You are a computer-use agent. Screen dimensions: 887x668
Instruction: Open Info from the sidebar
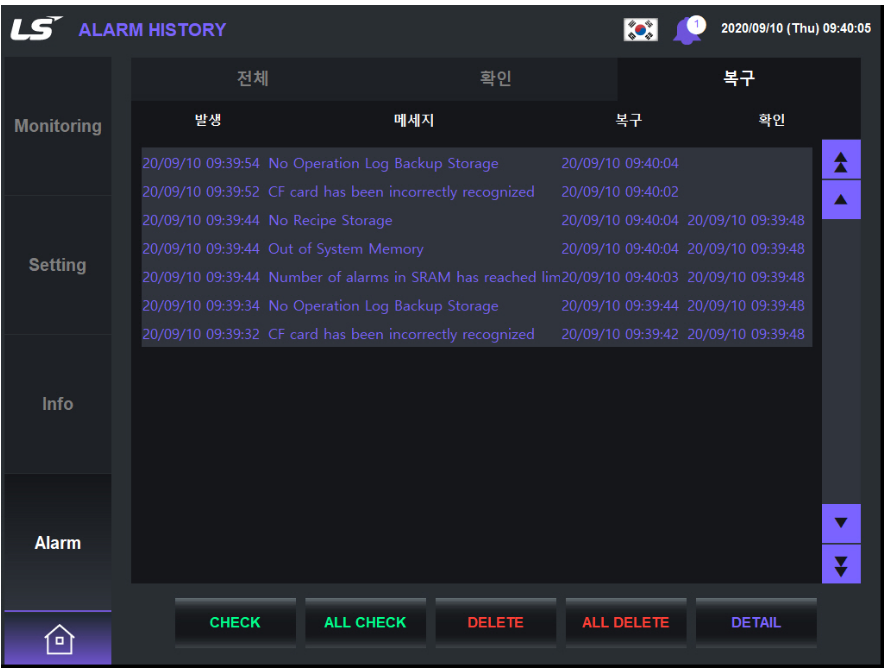pyautogui.click(x=57, y=404)
